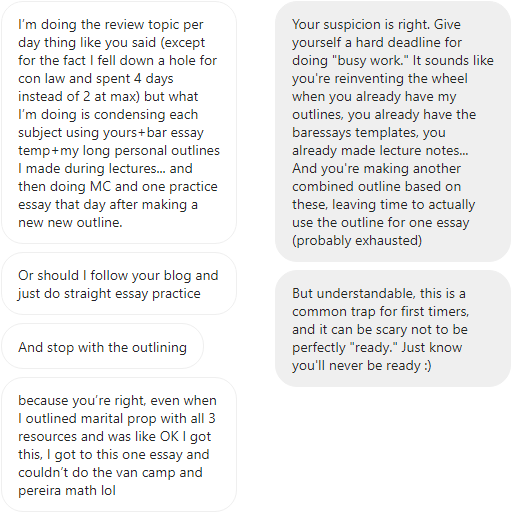Select the gray "Your suspicion is right" reply

point(393,132)
